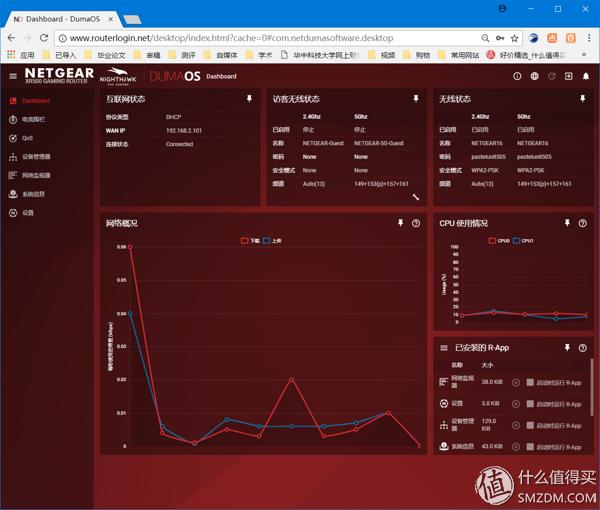Open the 学术 bookmarks folder

259,55
